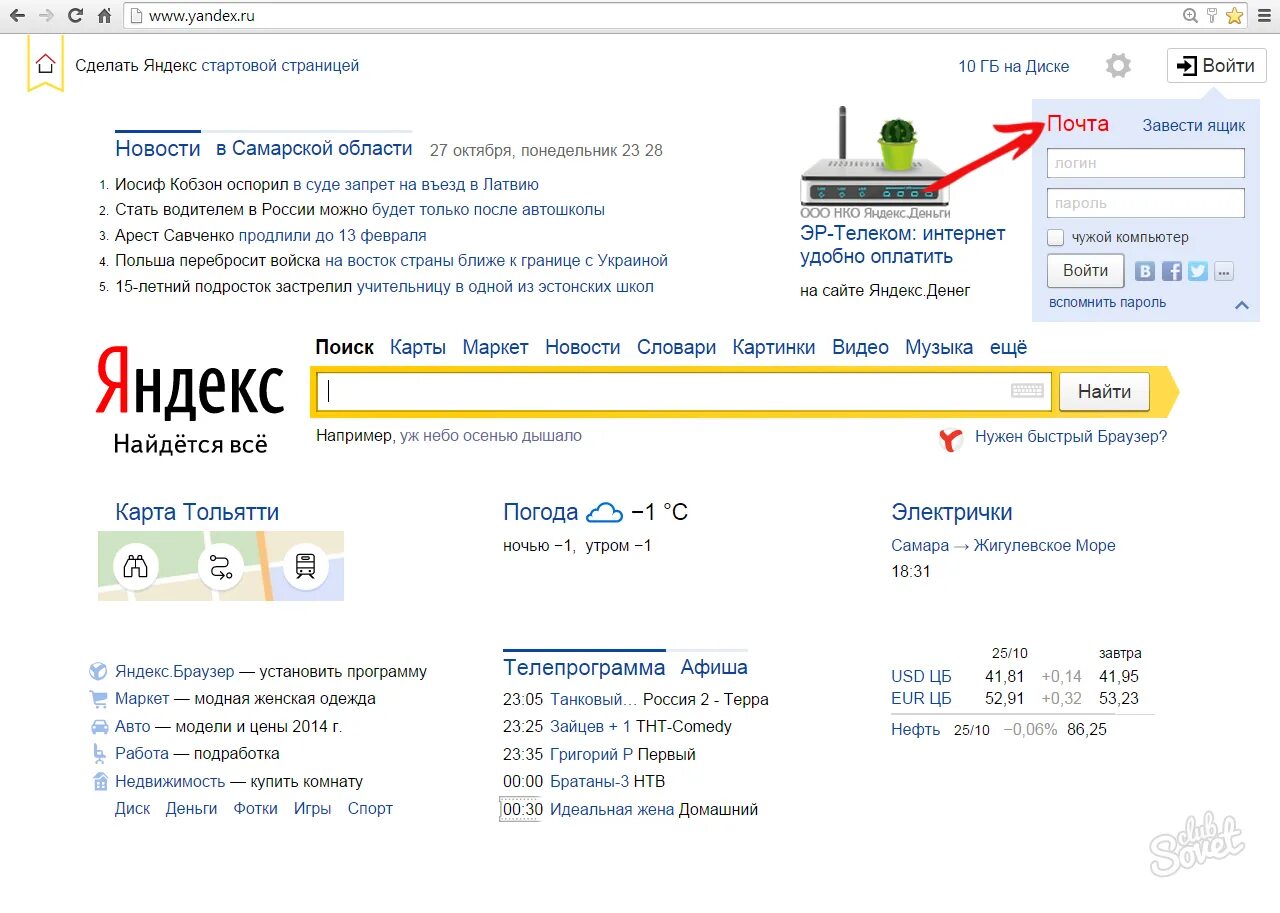The height and width of the screenshot is (913, 1280).
Task: Click into the логин input field
Action: 1146,163
